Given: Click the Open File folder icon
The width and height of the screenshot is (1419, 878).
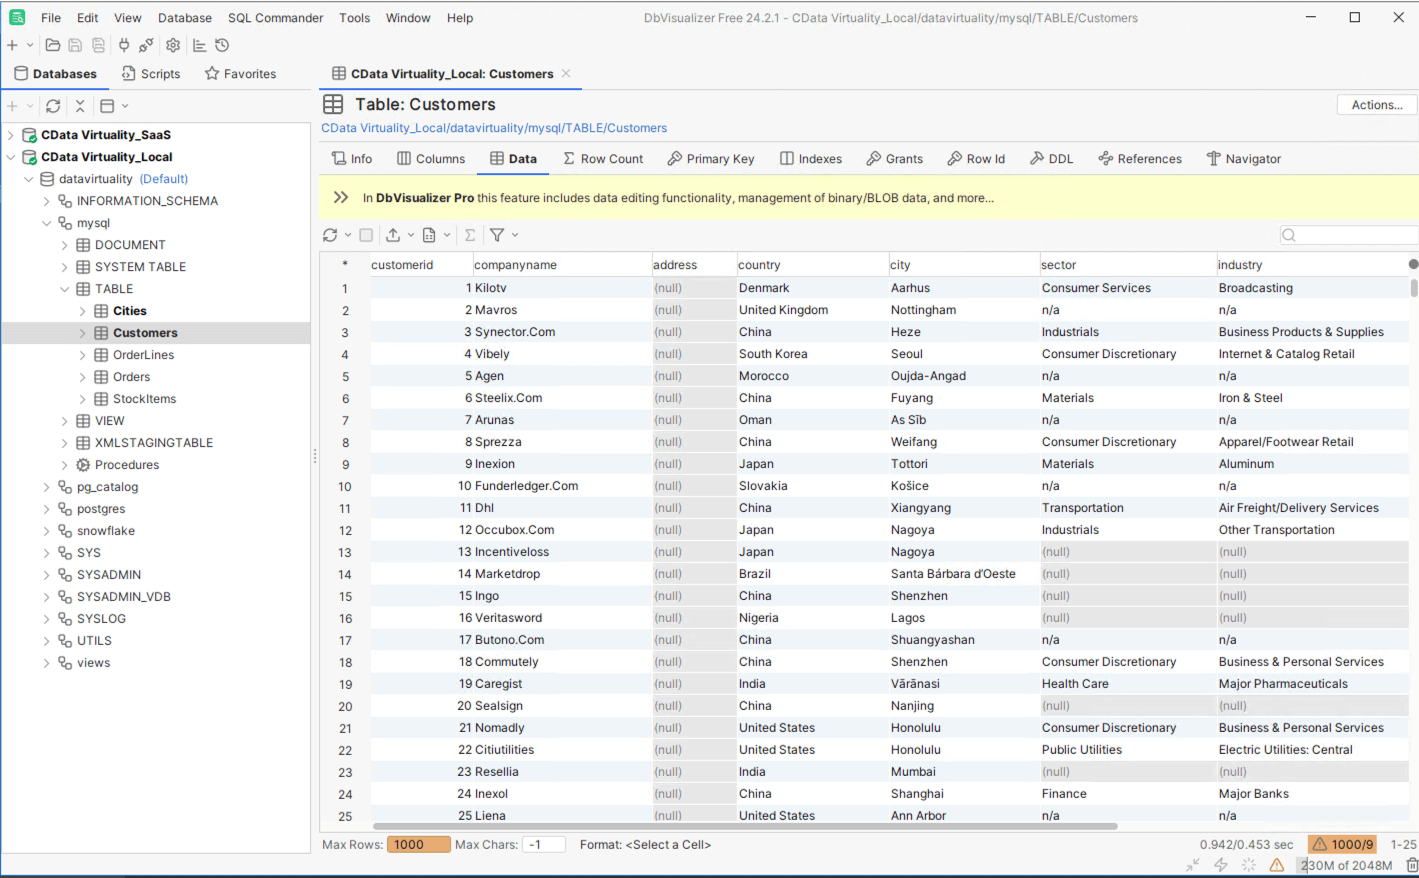Looking at the screenshot, I should pyautogui.click(x=52, y=45).
